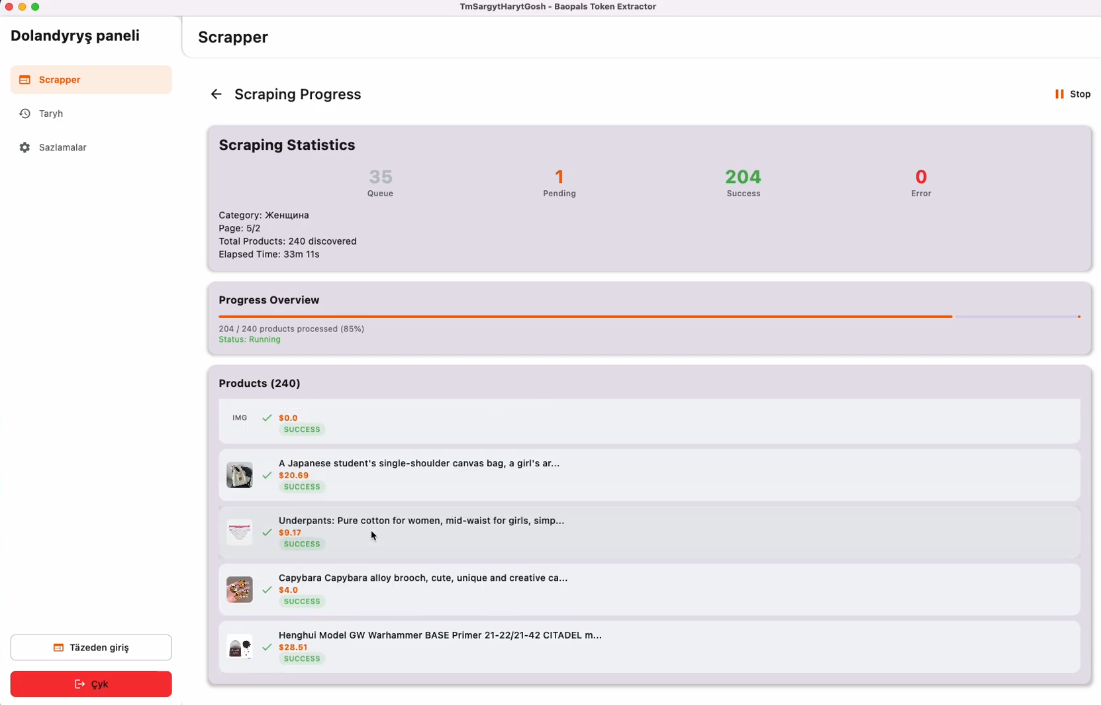Image resolution: width=1101 pixels, height=705 pixels.
Task: Open the Taryh menu item
Action: [91, 114]
